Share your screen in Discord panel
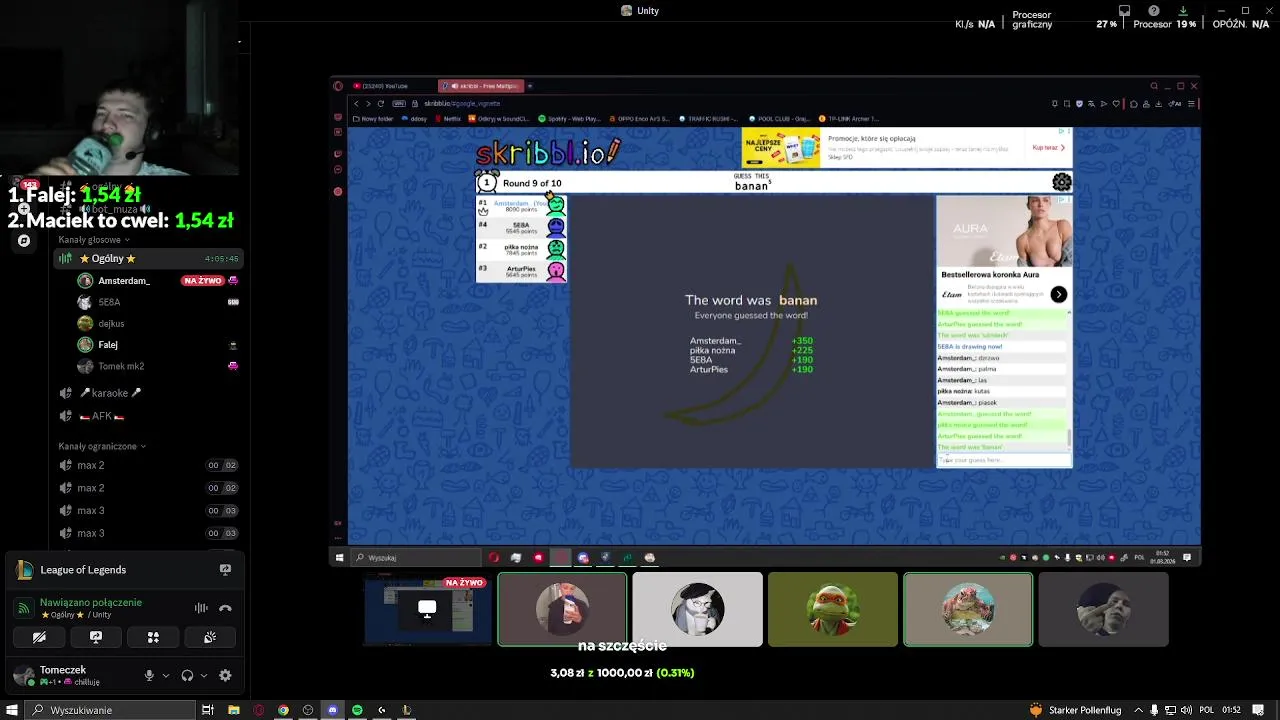Viewport: 1280px width, 720px height. 96,637
